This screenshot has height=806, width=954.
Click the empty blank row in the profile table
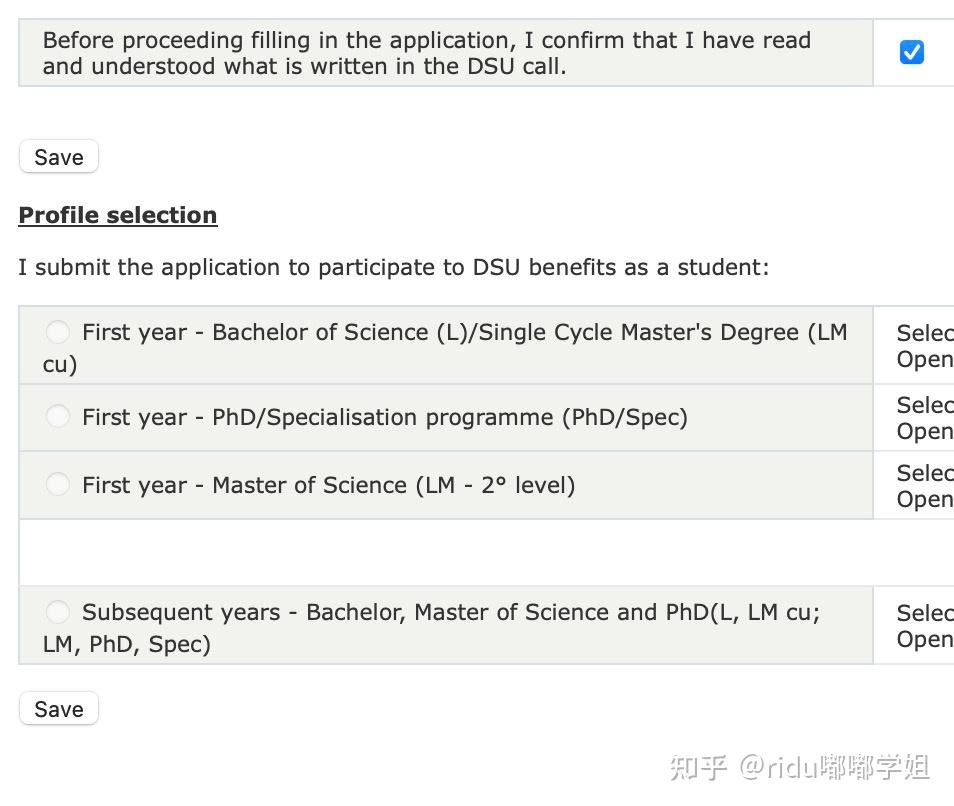click(x=445, y=552)
